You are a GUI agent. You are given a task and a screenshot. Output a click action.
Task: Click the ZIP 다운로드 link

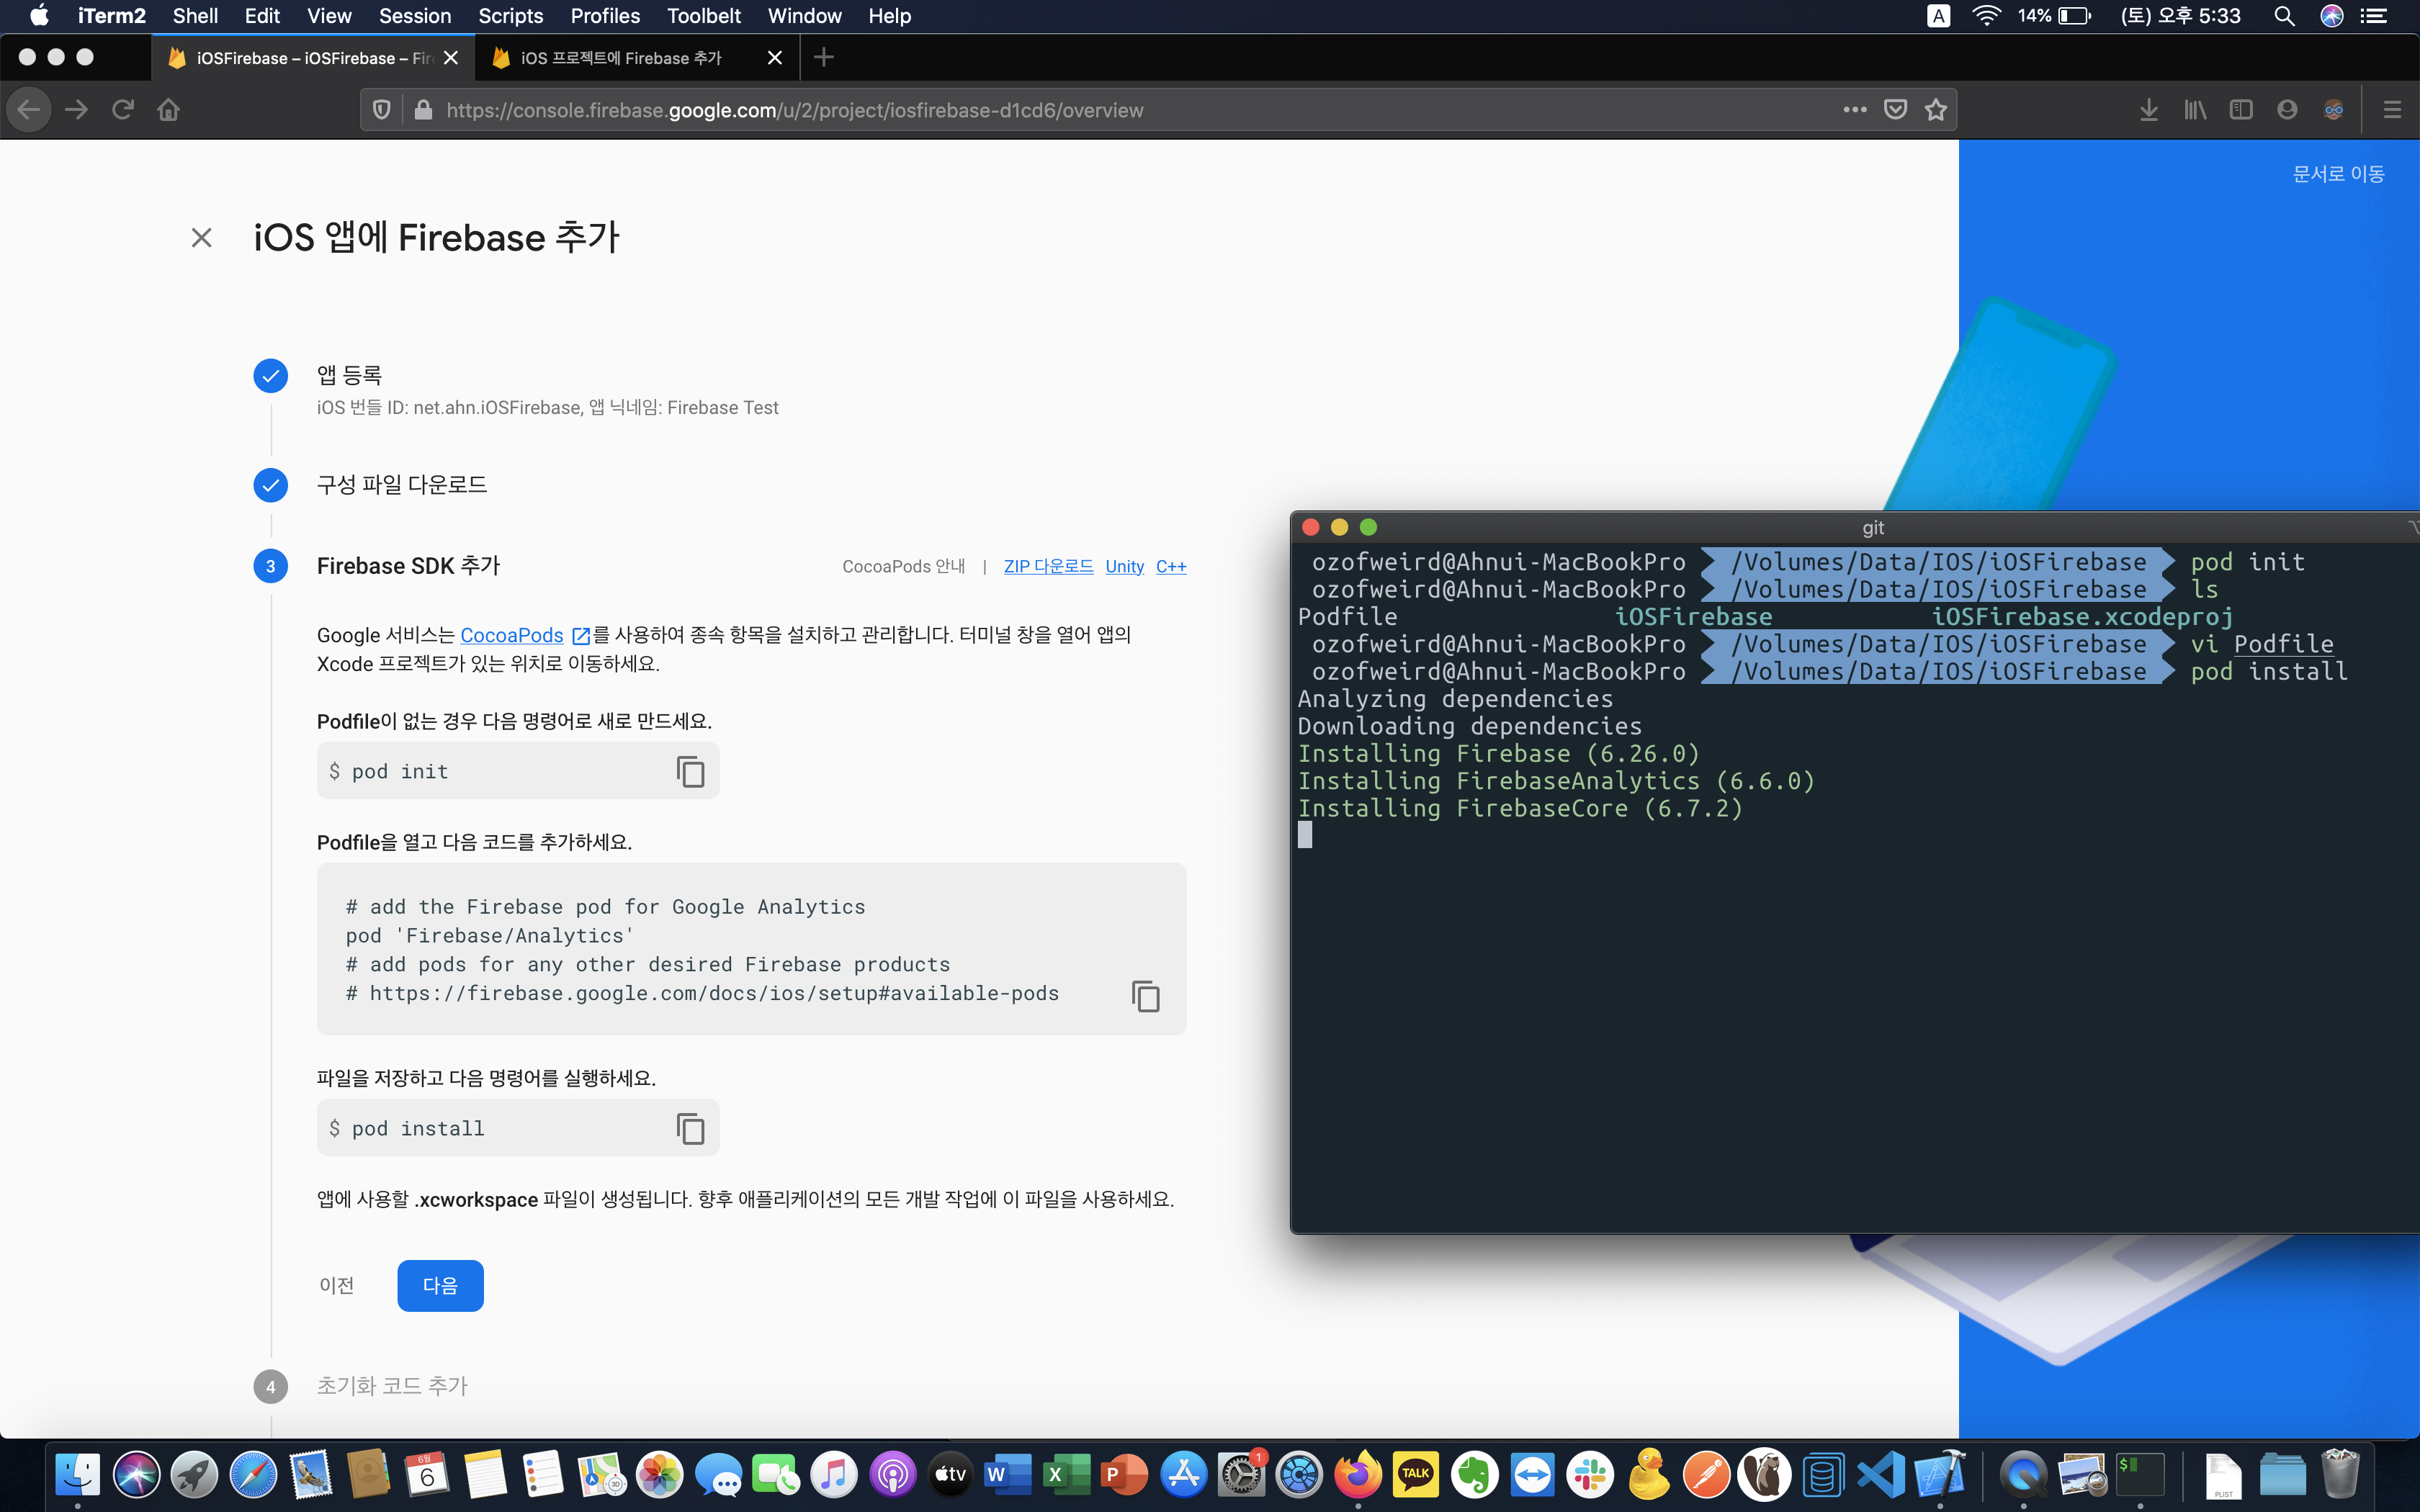pos(1048,566)
